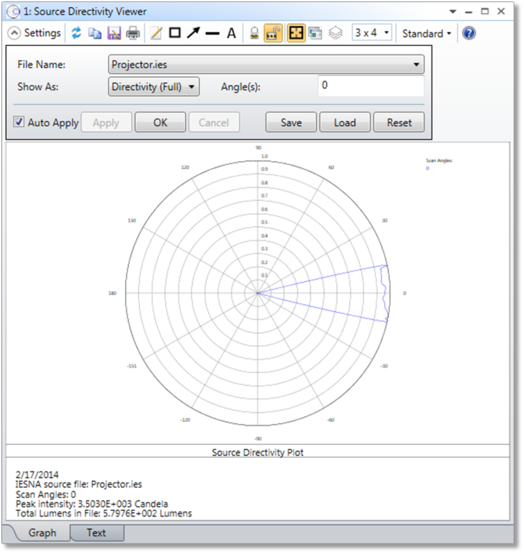This screenshot has width=524, height=553.
Task: Copy the plot to clipboard
Action: click(95, 34)
